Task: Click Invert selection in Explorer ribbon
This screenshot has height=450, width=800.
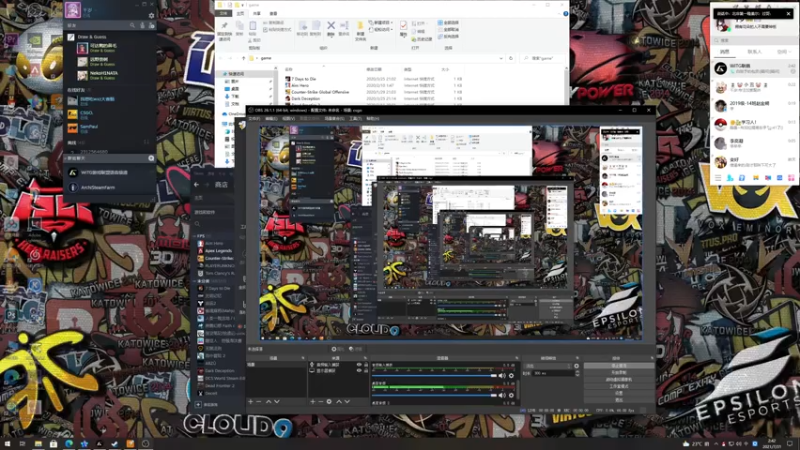Action: [448, 36]
